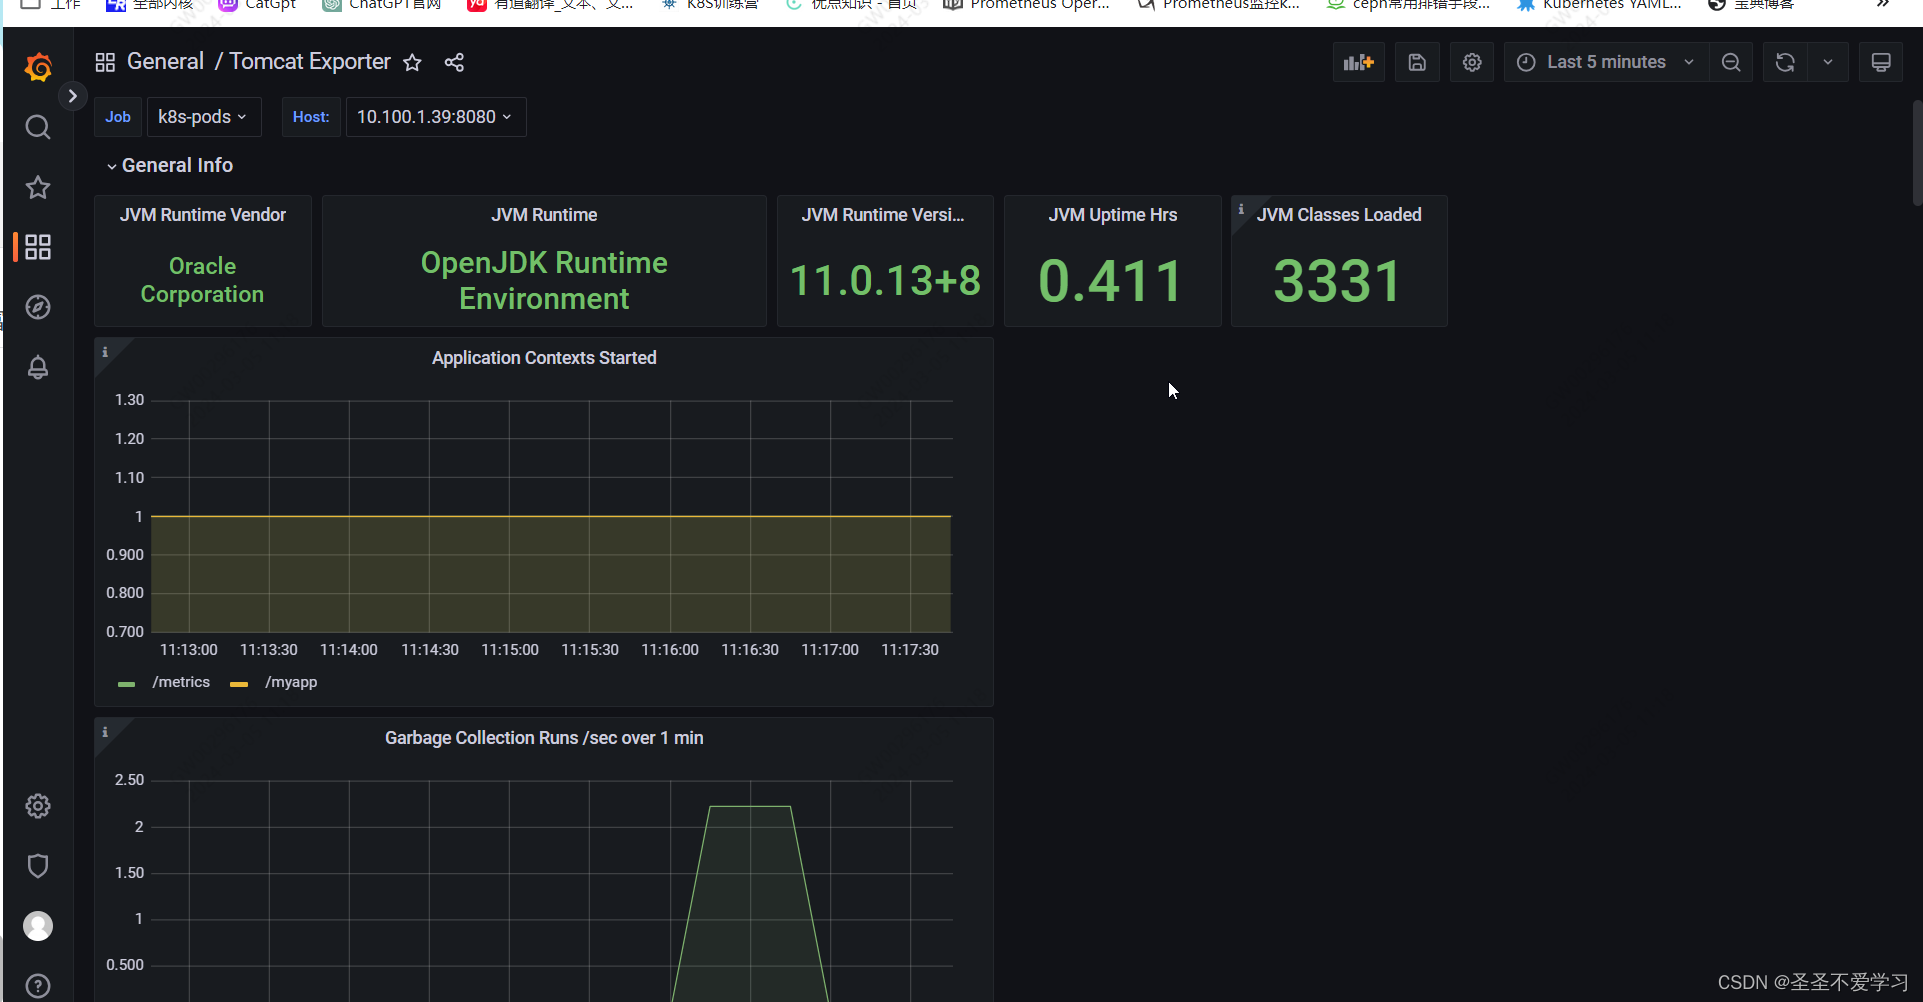1923x1002 pixels.
Task: Collapse the General Info row
Action: click(170, 165)
